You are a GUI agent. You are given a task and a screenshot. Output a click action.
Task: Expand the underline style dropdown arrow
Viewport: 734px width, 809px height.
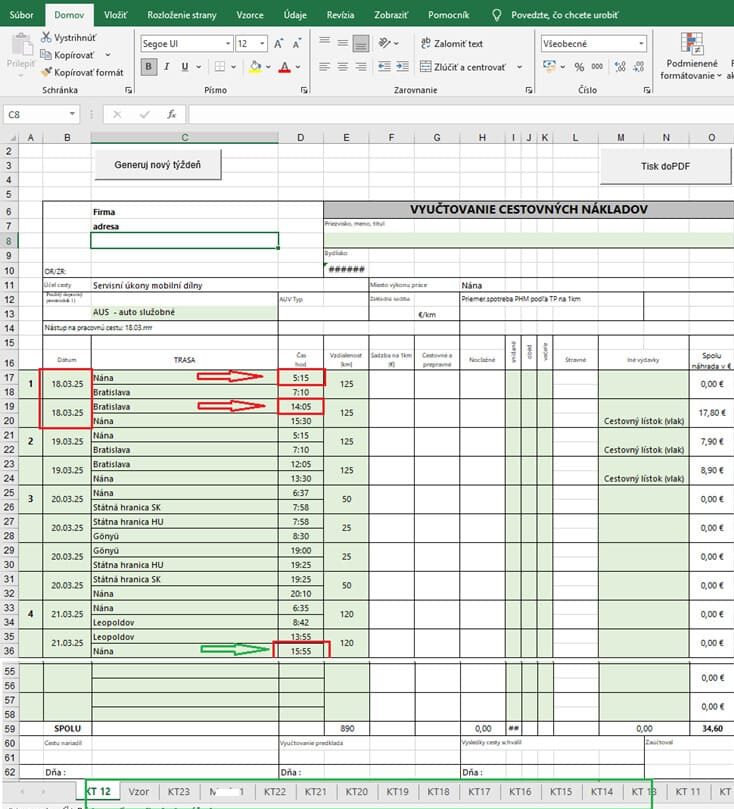point(199,67)
